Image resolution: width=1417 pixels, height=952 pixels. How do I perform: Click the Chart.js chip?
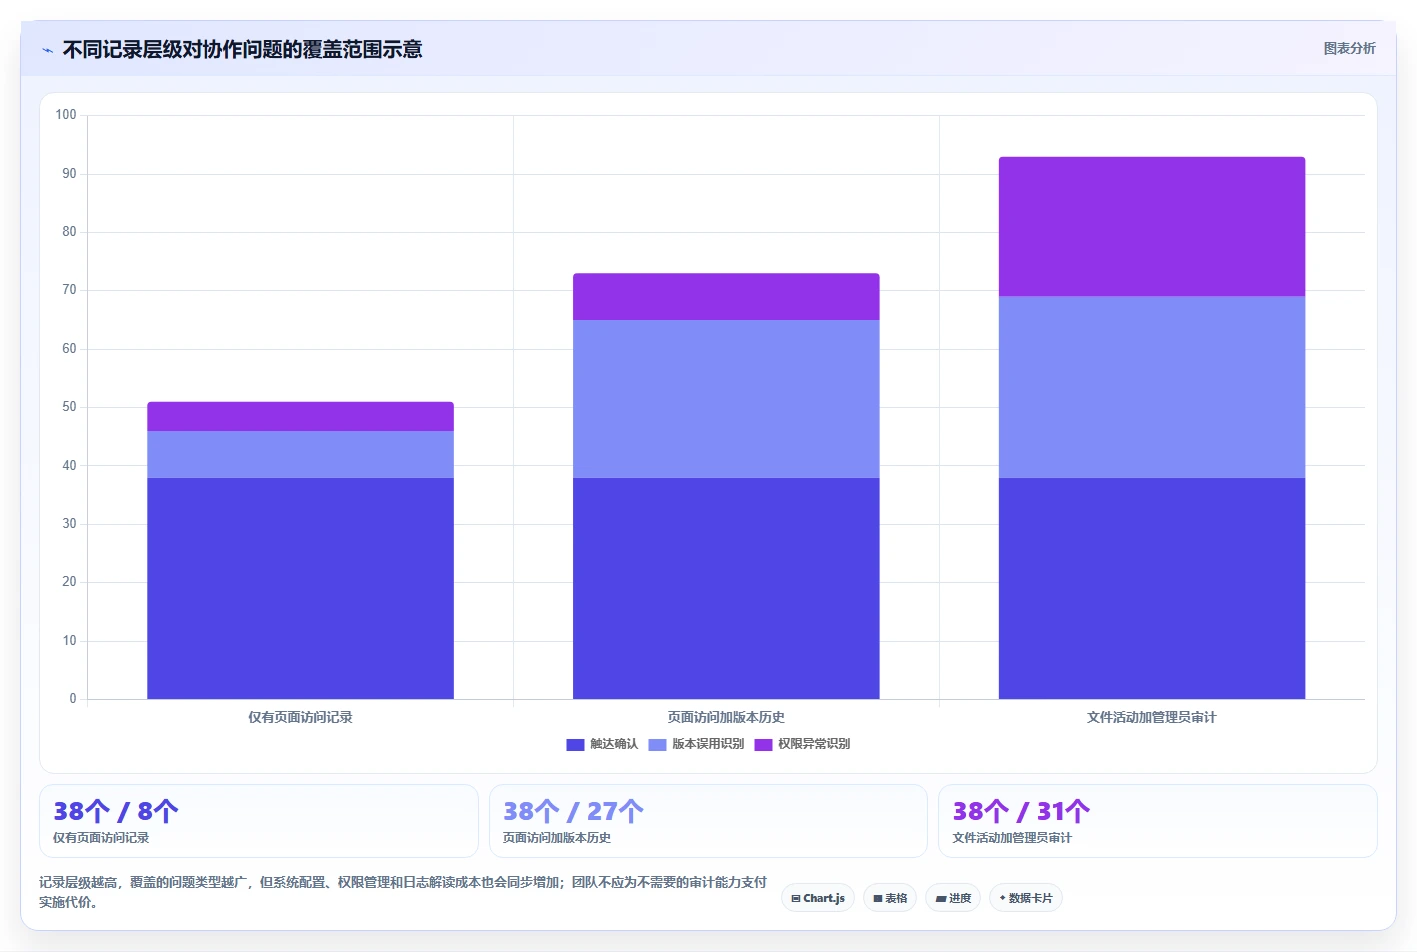click(x=818, y=898)
